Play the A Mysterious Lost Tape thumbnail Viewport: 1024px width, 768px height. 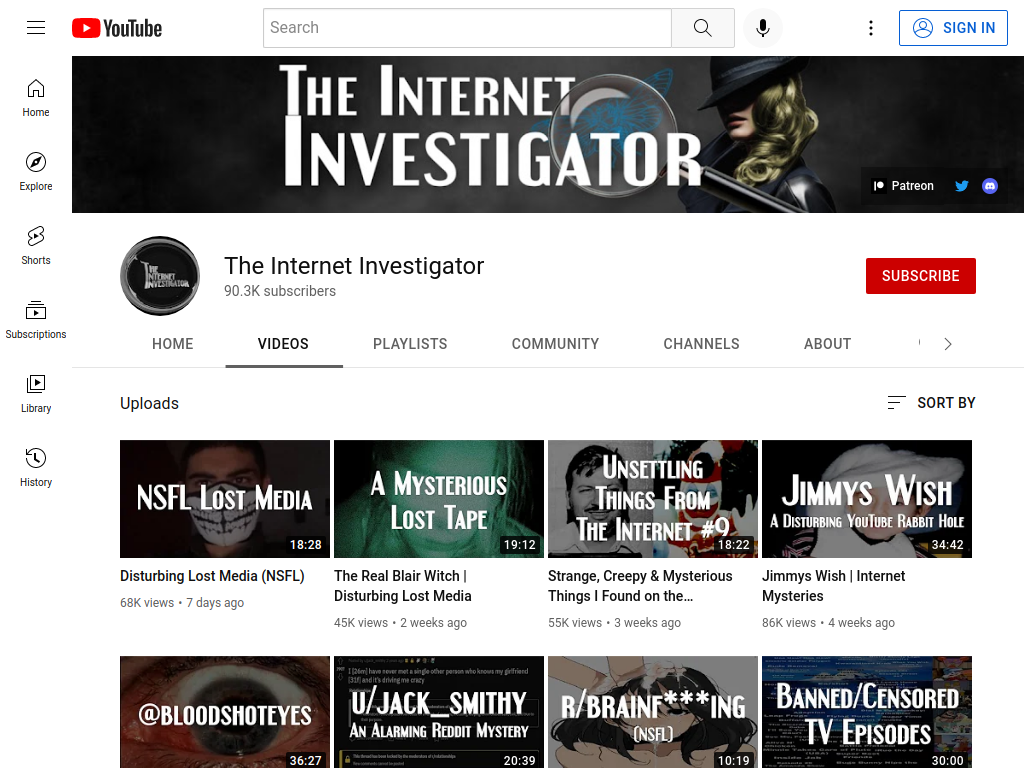point(439,499)
